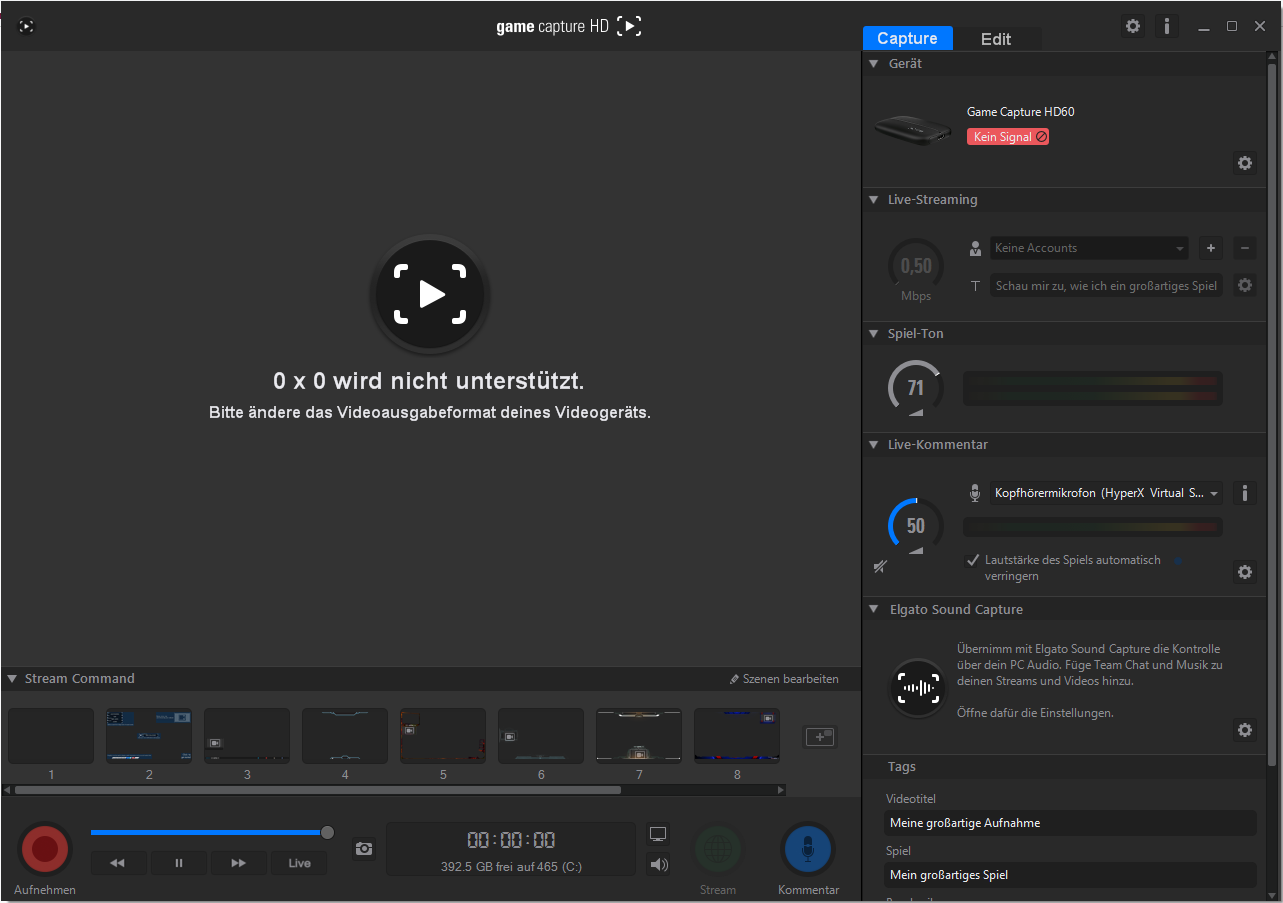The width and height of the screenshot is (1283, 903).
Task: Add a live streaming account with plus button
Action: point(1210,248)
